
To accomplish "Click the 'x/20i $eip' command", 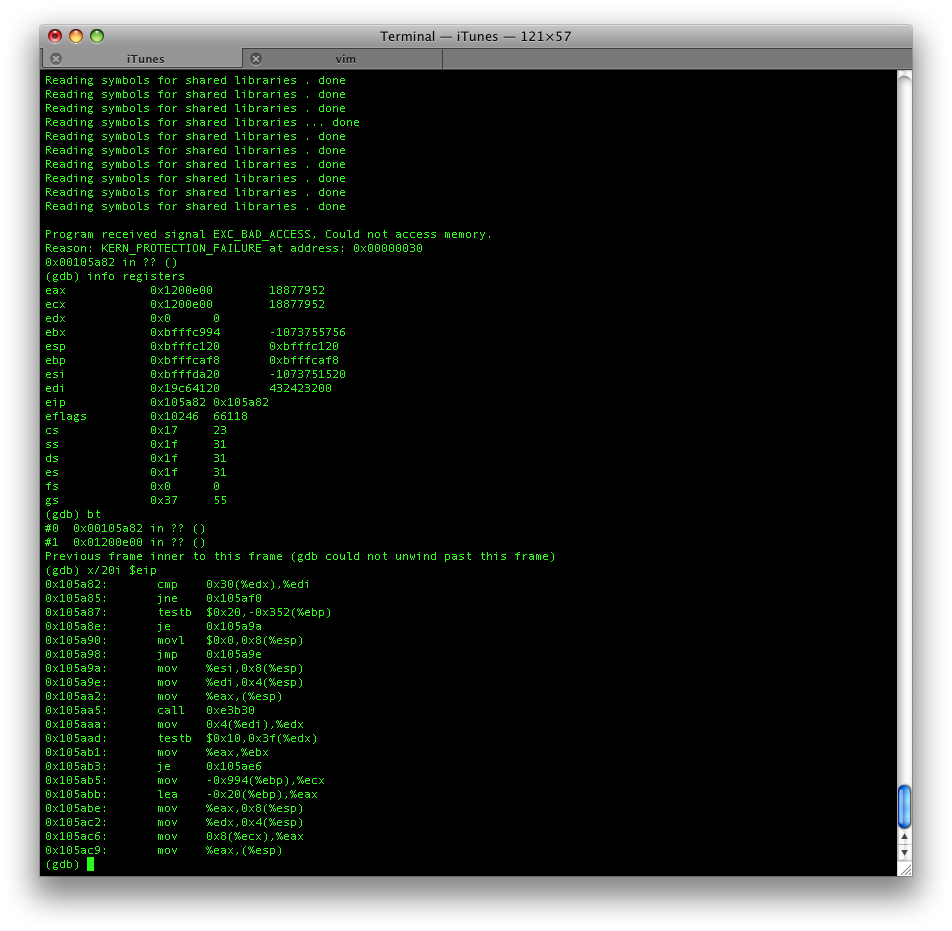I will [122, 570].
